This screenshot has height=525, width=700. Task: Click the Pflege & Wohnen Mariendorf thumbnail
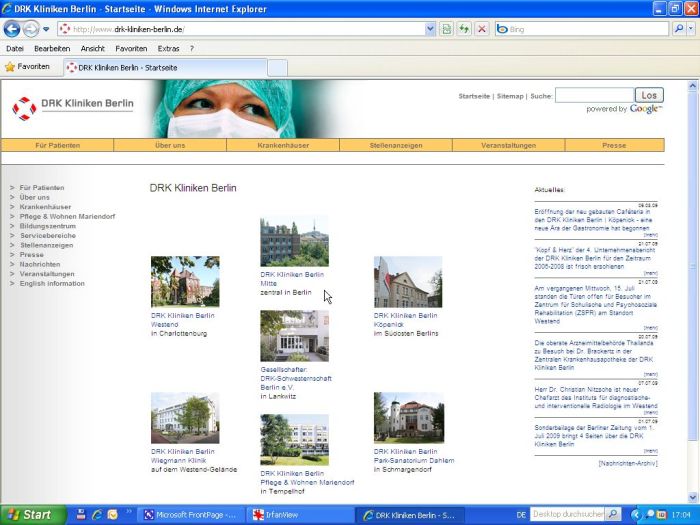coord(295,440)
